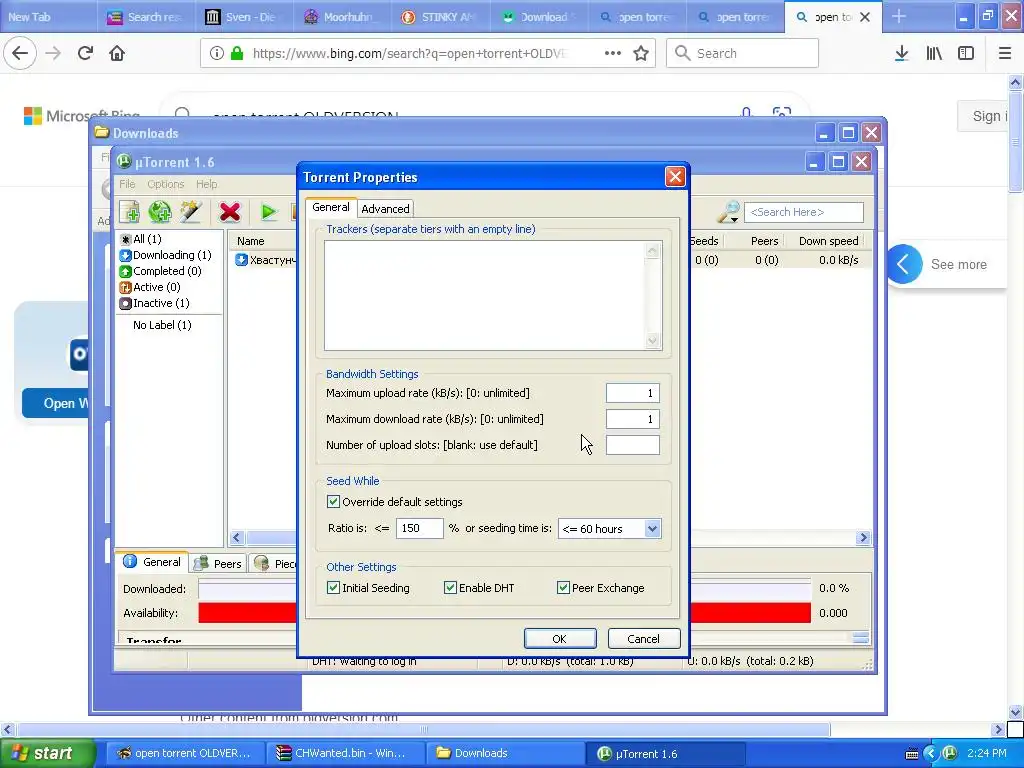The height and width of the screenshot is (768, 1024).
Task: Switch to Advanced tab in Torrent Properties
Action: [x=385, y=208]
